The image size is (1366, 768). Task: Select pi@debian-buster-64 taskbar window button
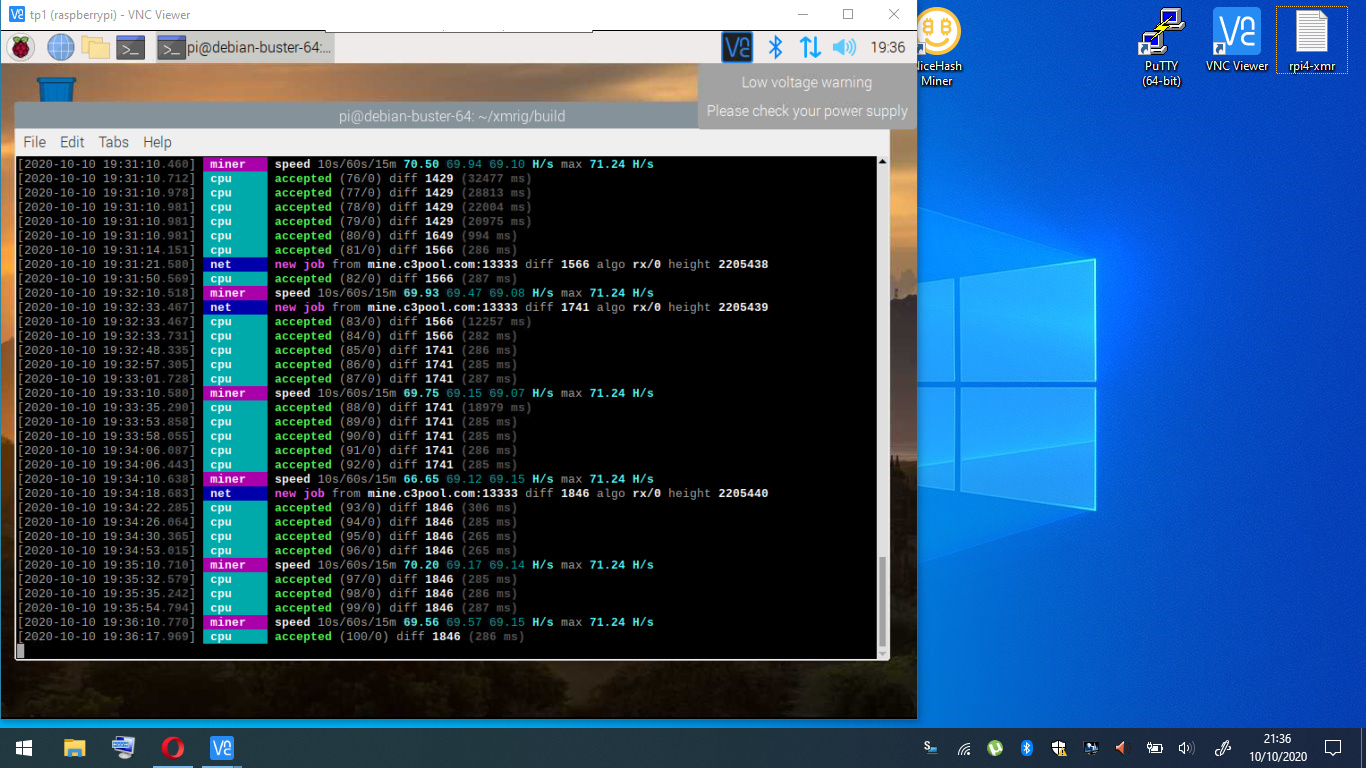coord(245,47)
